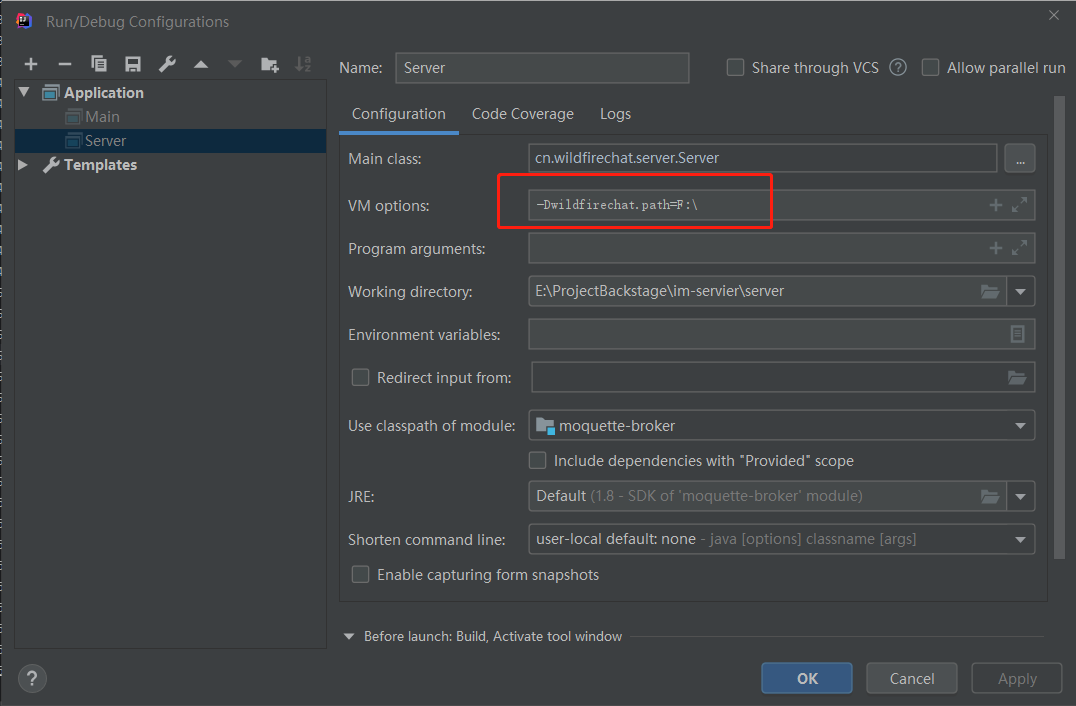The image size is (1076, 706).
Task: Collapse the Before launch section
Action: 350,636
